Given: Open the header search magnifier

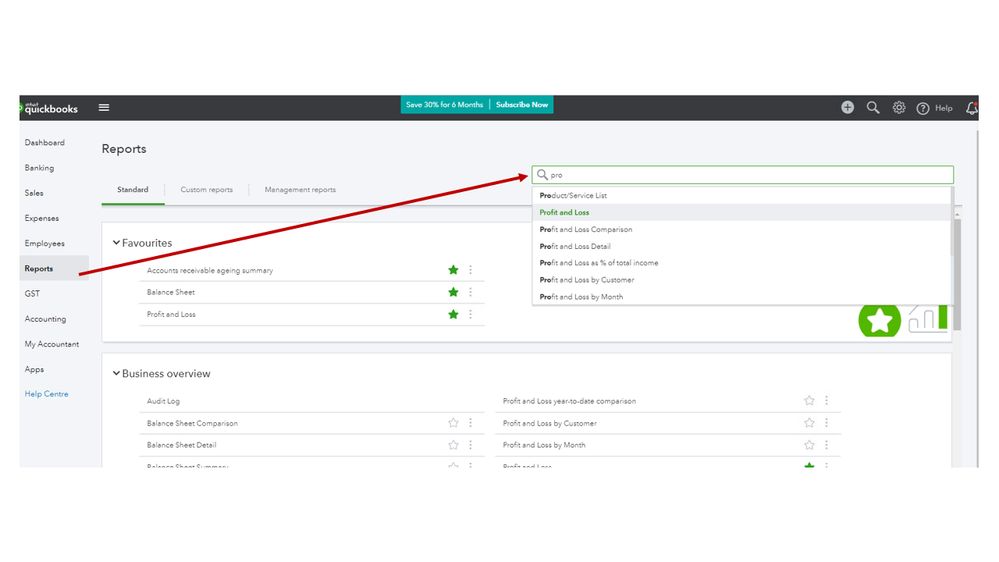Looking at the screenshot, I should point(873,108).
